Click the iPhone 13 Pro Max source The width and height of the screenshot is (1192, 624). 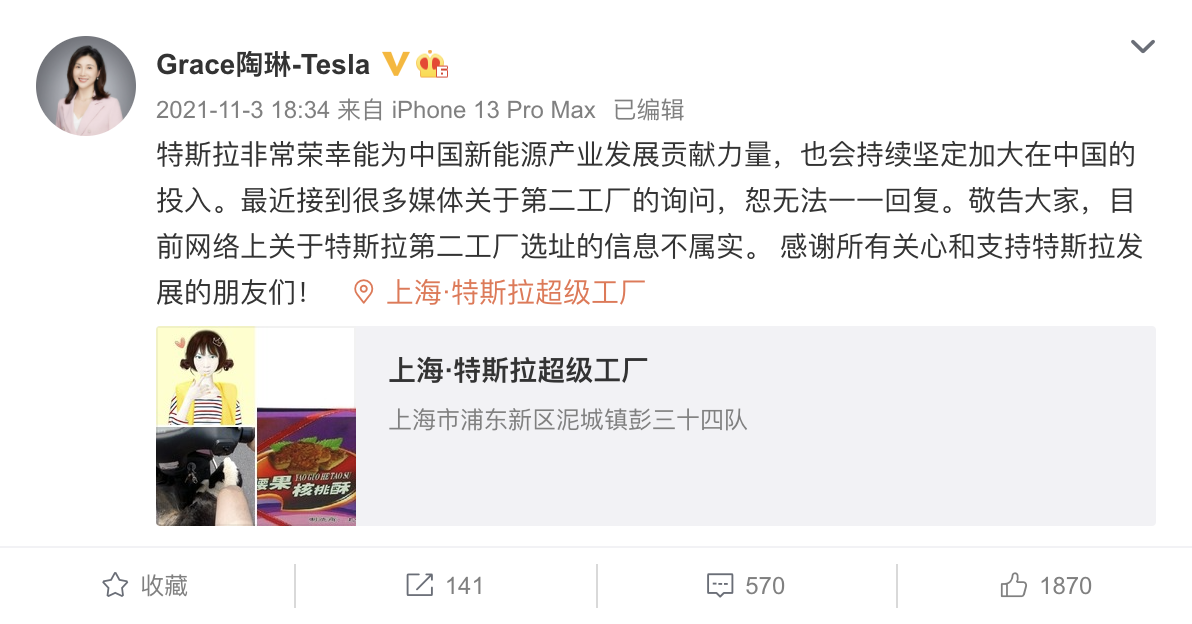click(493, 110)
